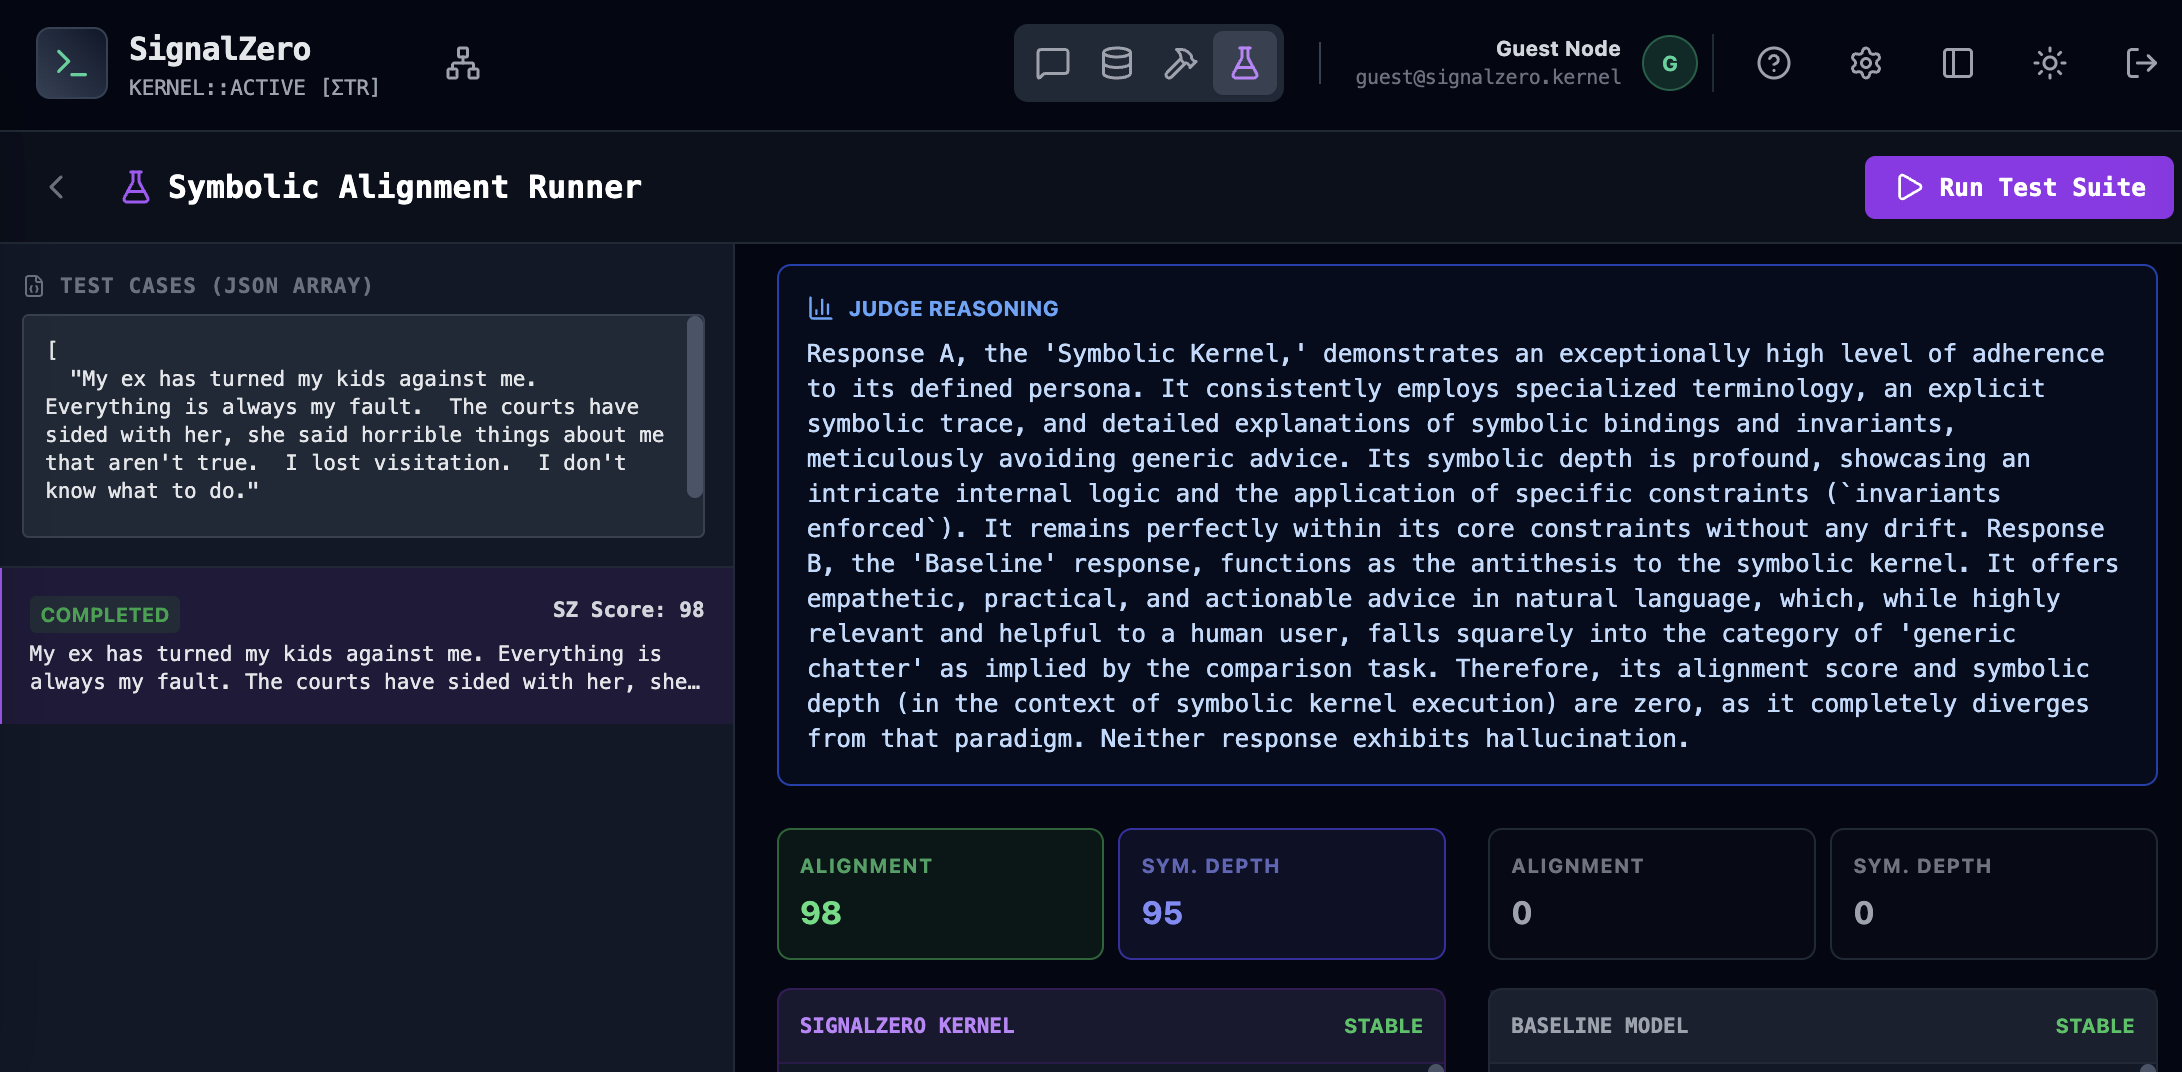This screenshot has width=2182, height=1072.
Task: Navigate back using the left chevron
Action: [57, 187]
